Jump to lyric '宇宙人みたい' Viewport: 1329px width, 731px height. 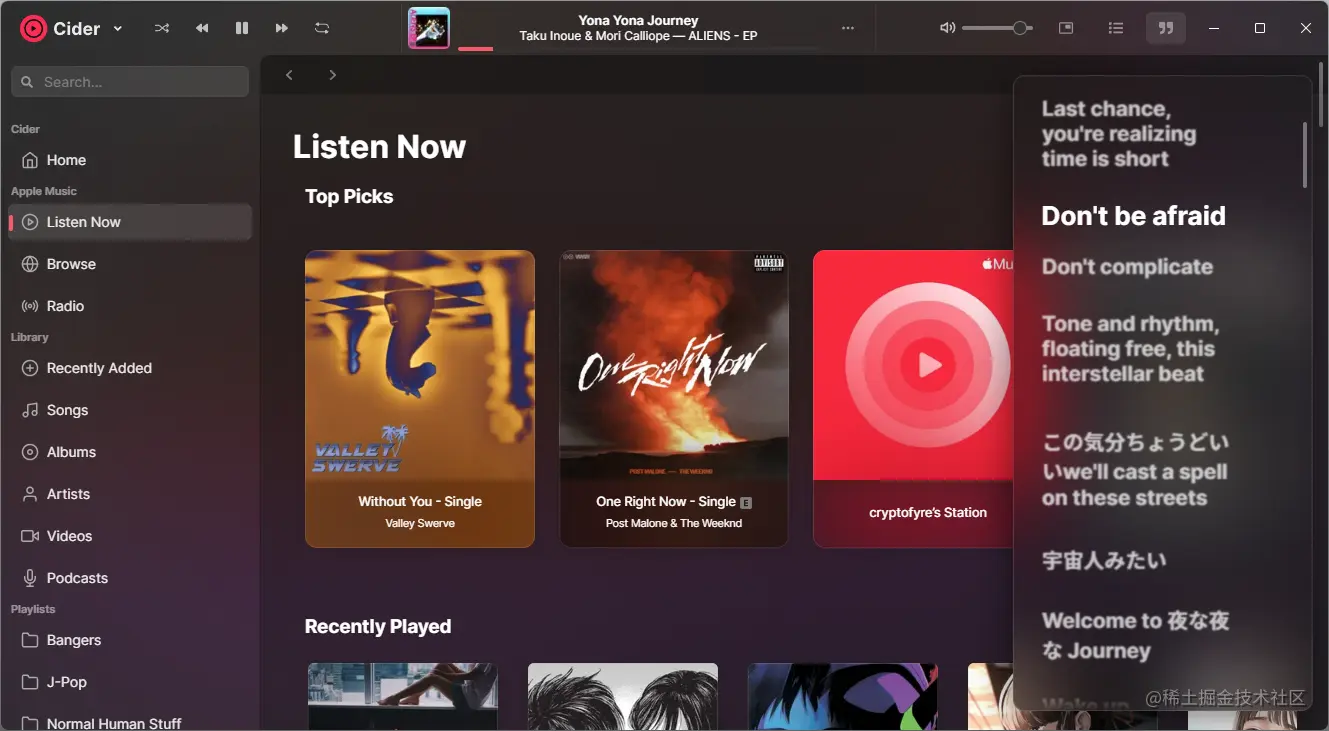point(1104,560)
